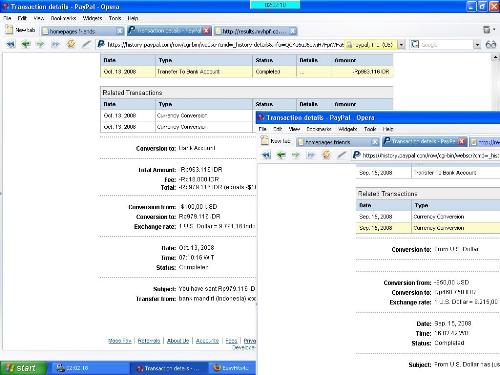Click the padlock security badge in the back window's address bar
The image size is (500, 375).
click(x=349, y=45)
